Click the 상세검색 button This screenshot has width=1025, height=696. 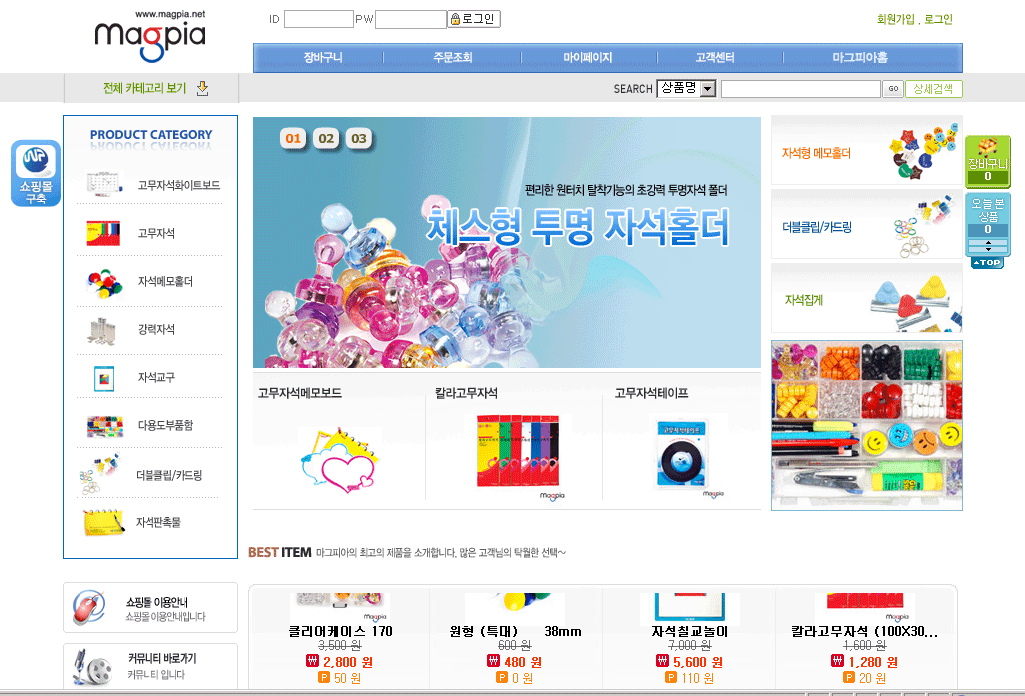click(933, 89)
